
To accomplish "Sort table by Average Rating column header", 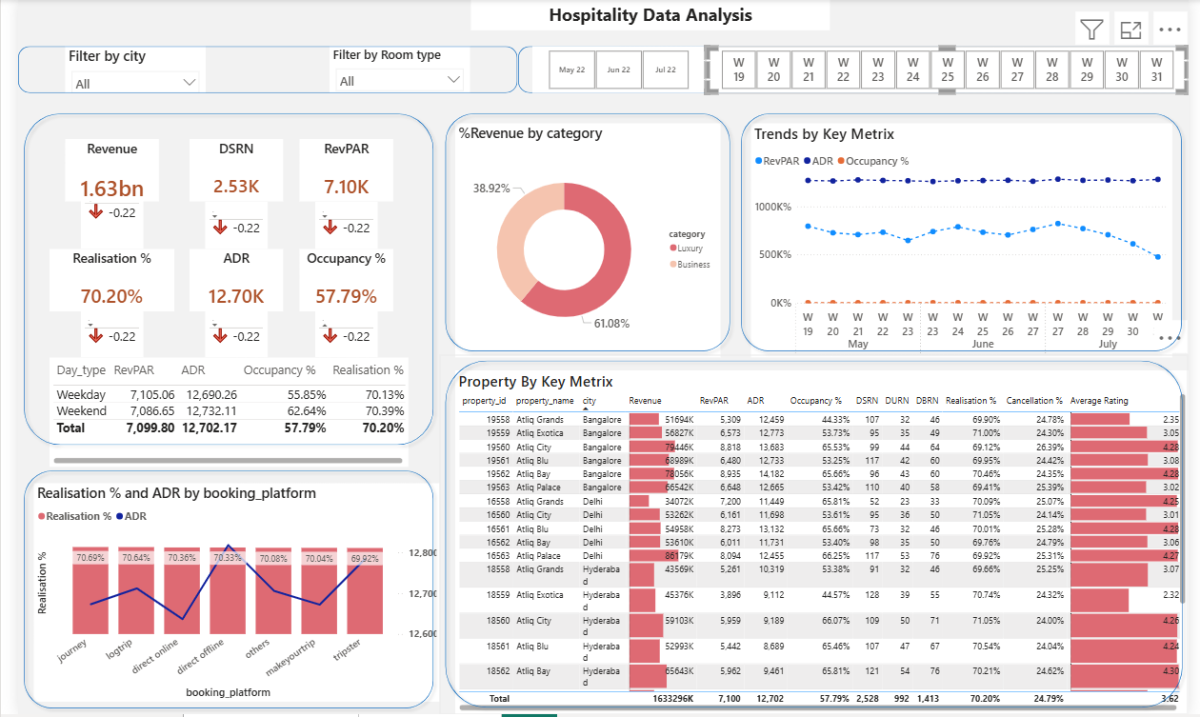I will (x=1099, y=400).
